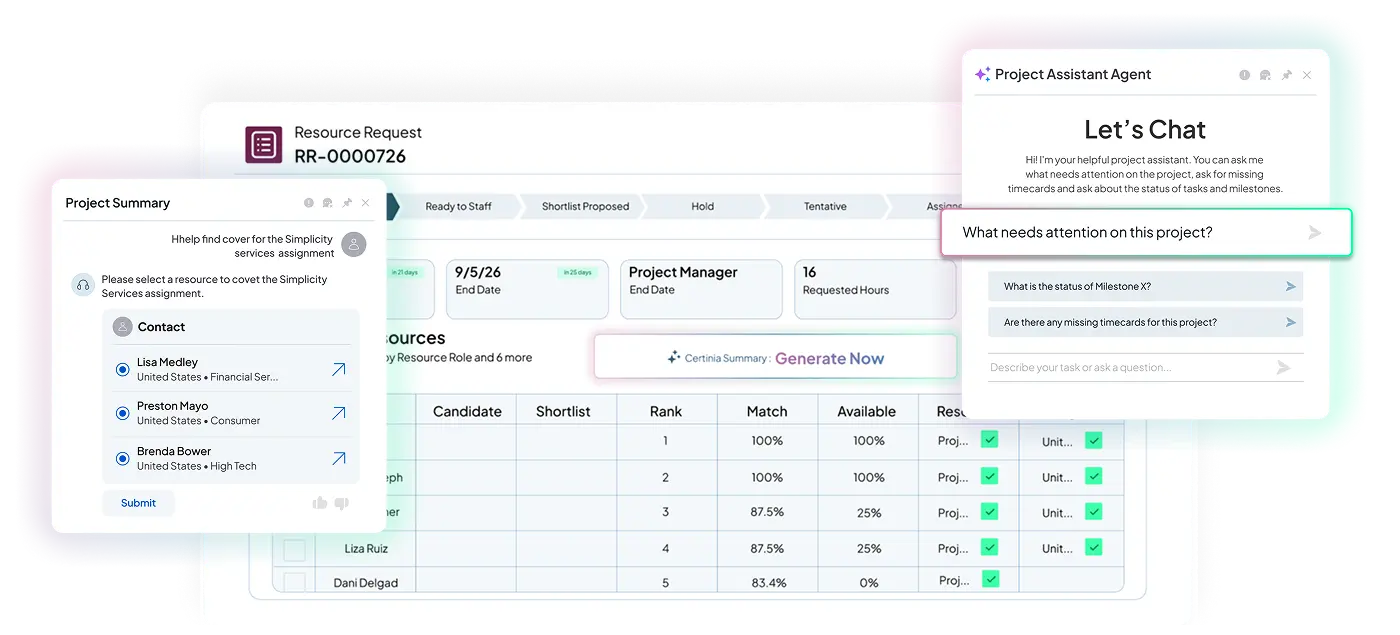Screen dimensions: 1400x635
Task: Send the Milestone X status suggestion arrow
Action: pos(1291,287)
